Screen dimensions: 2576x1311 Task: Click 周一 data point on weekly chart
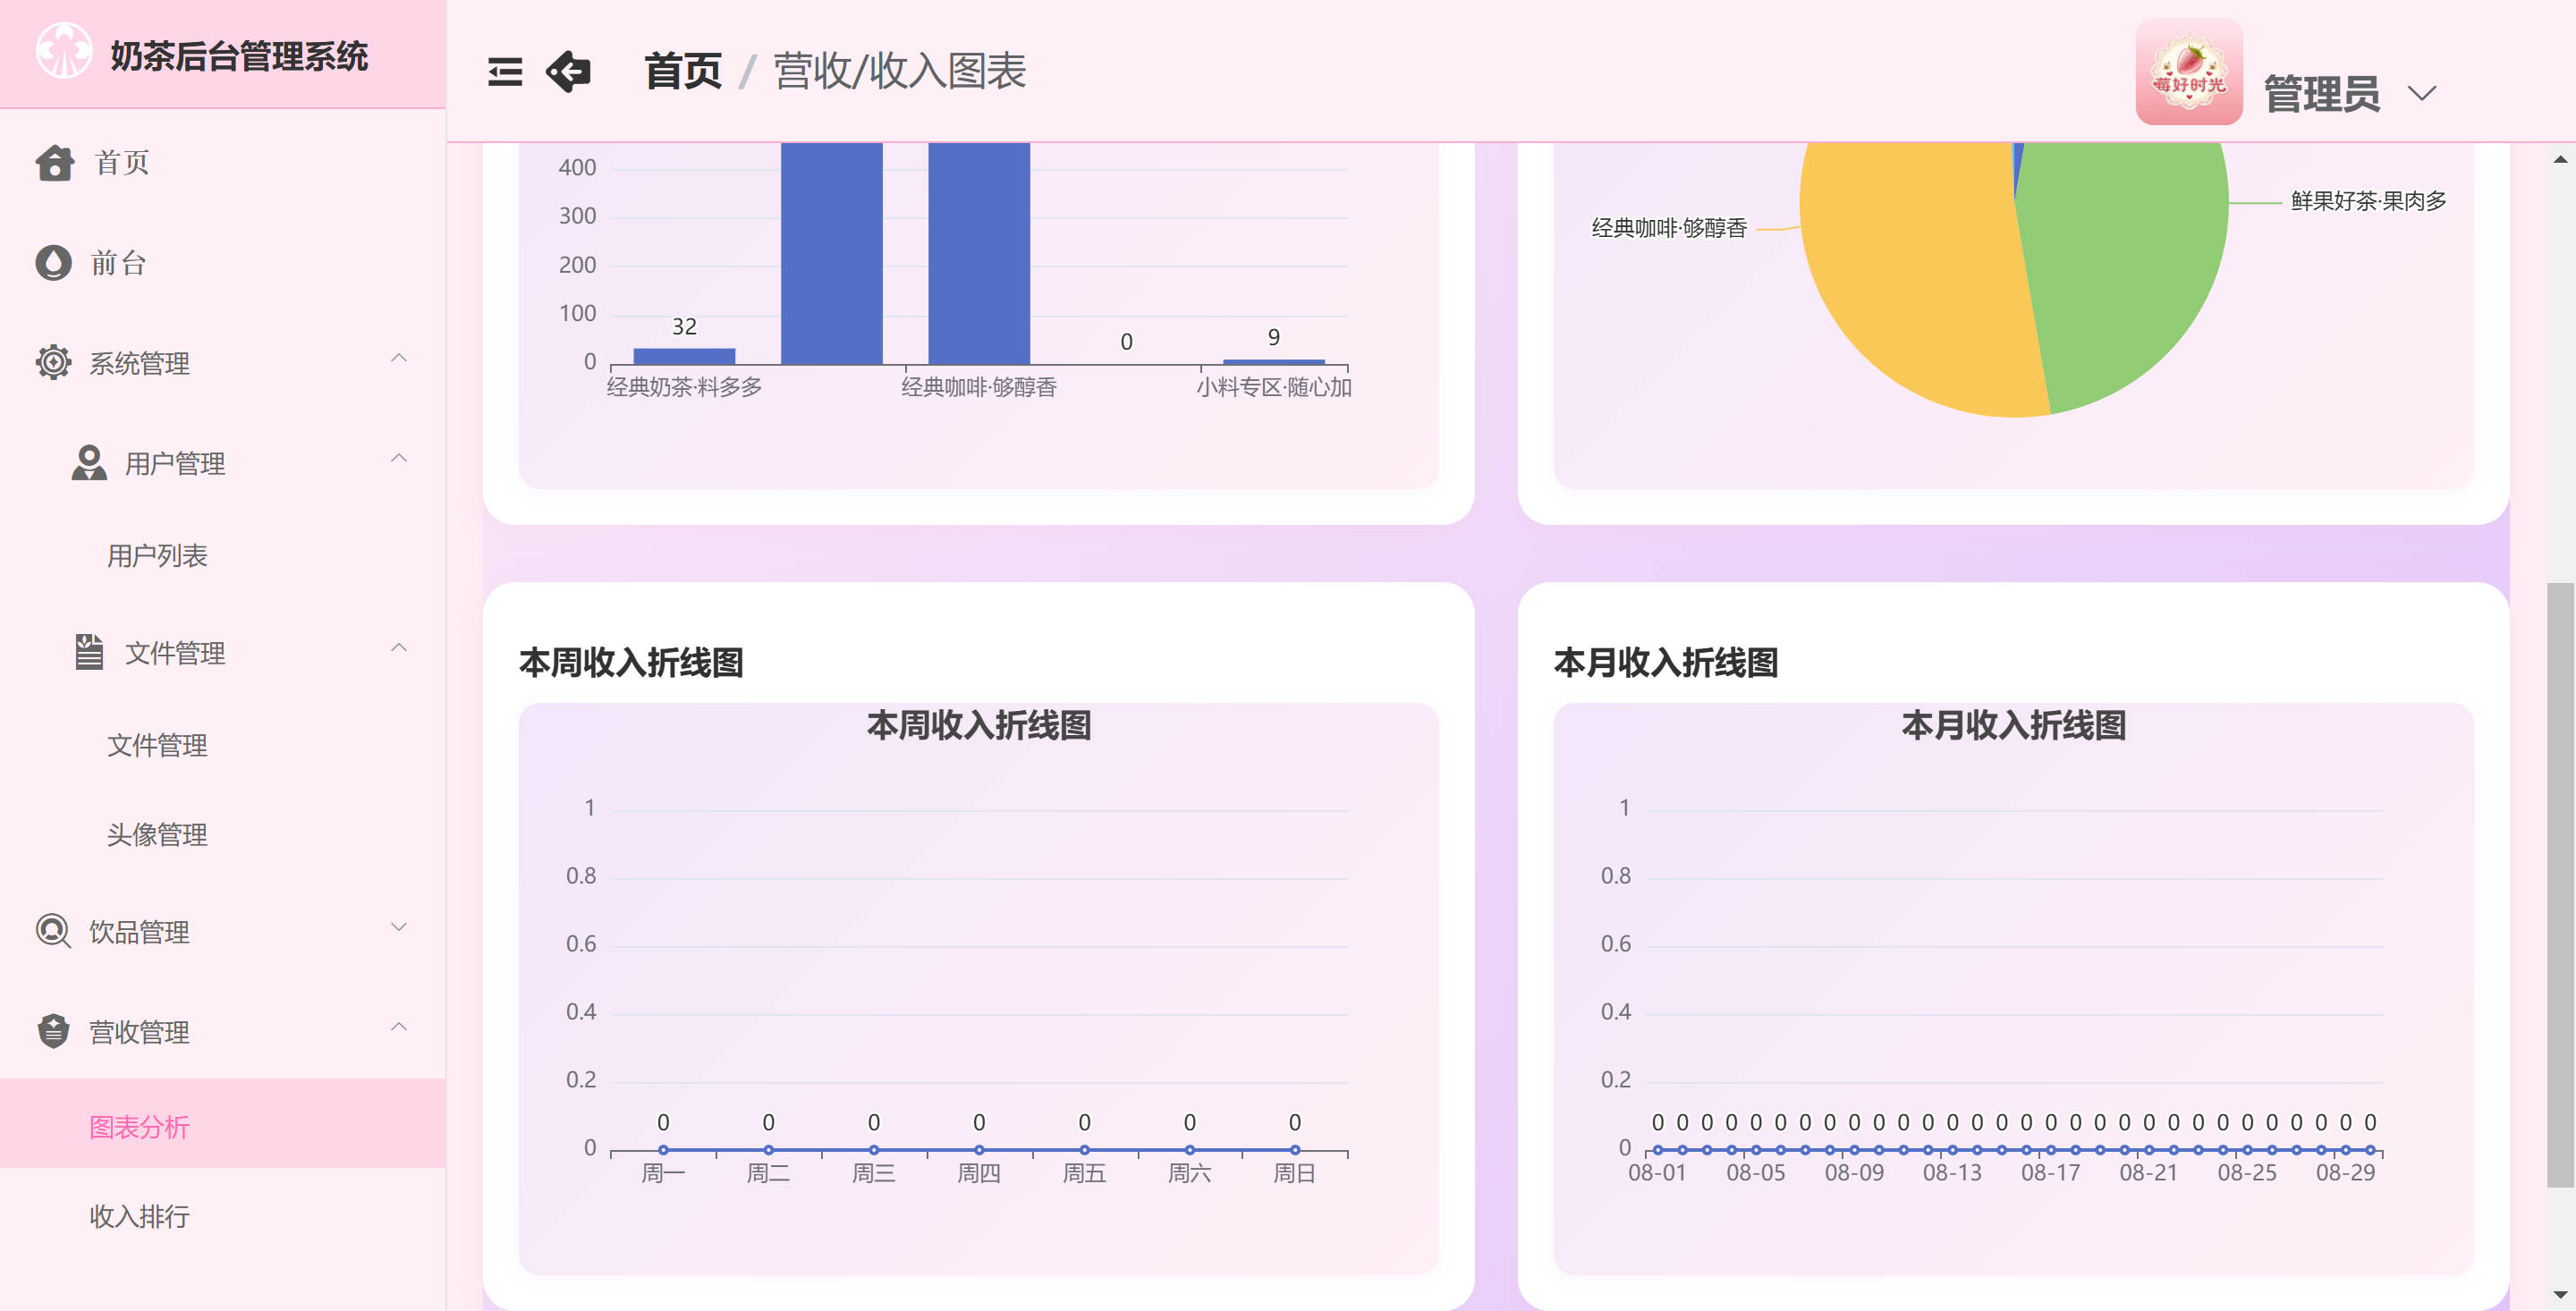(663, 1150)
